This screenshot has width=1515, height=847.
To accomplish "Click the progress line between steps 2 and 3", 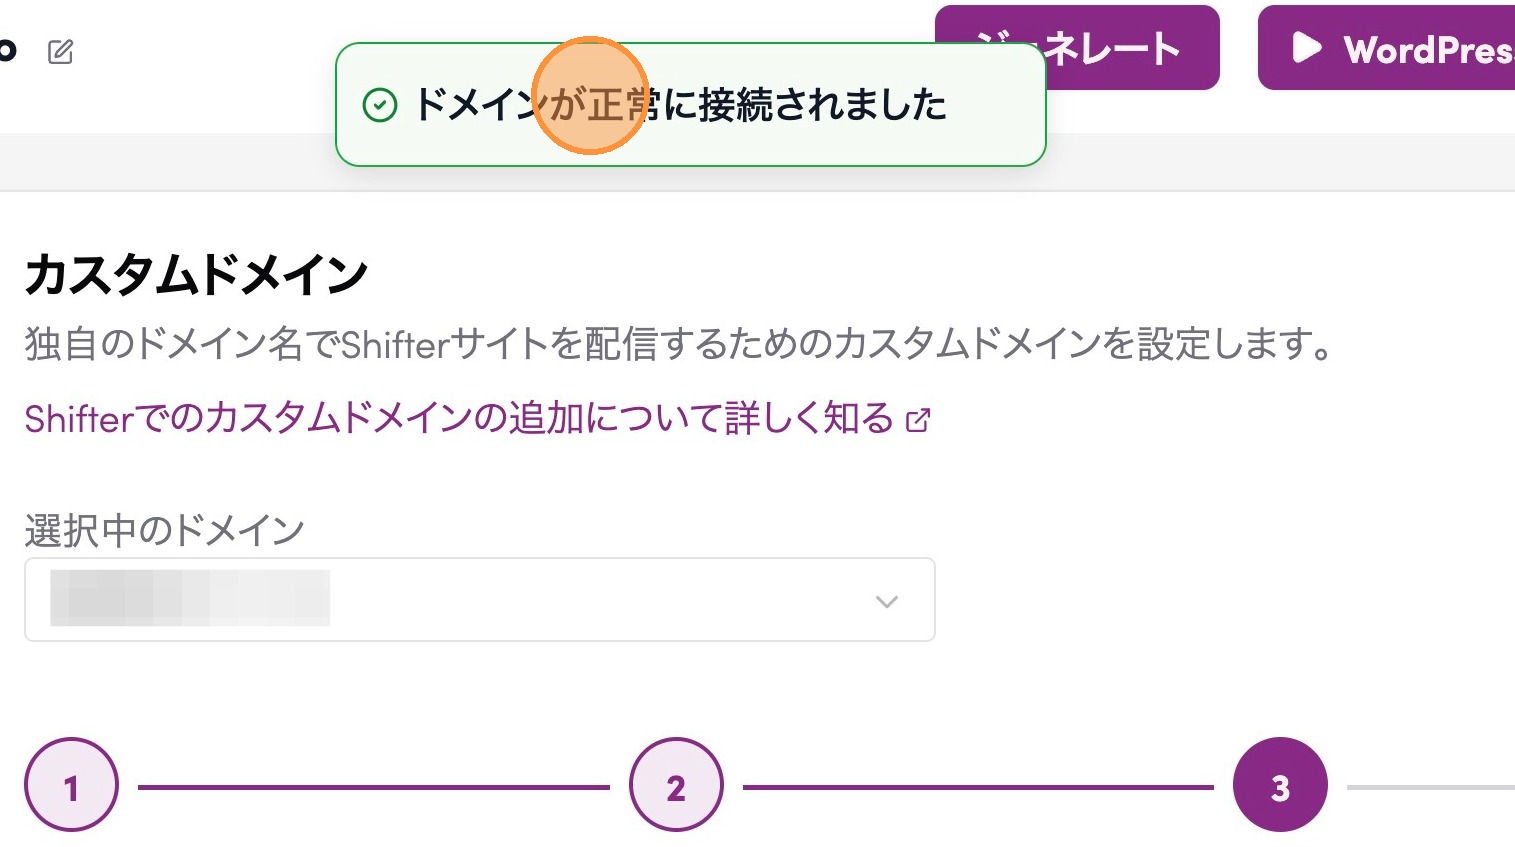I will (x=978, y=787).
